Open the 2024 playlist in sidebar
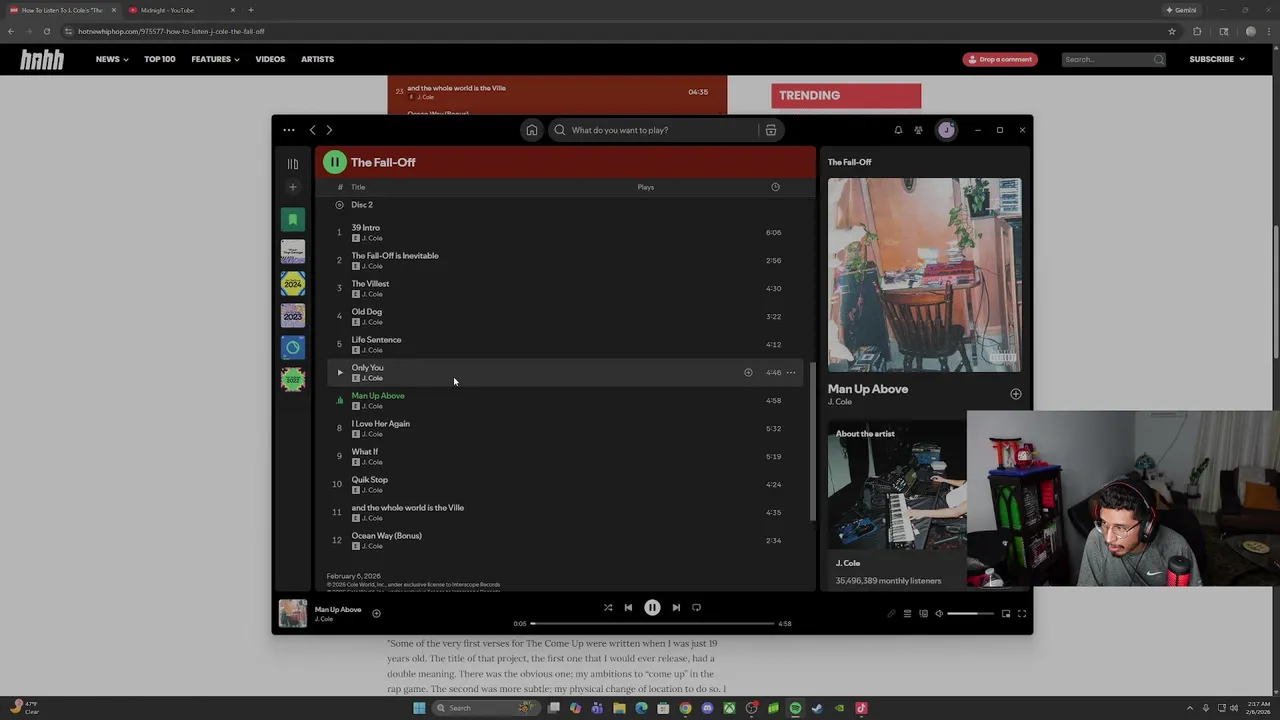Screen dimensions: 1280x720 coord(293,284)
